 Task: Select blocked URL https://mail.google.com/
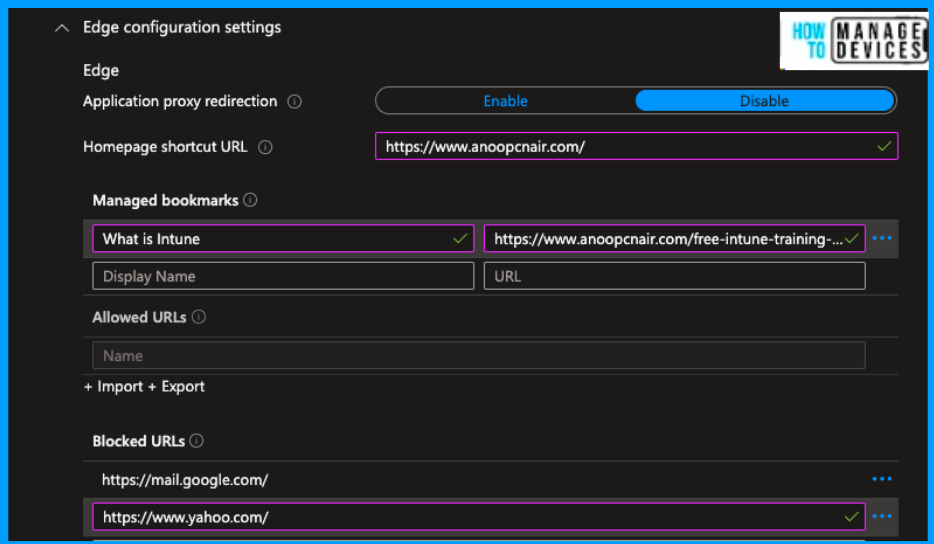point(185,480)
